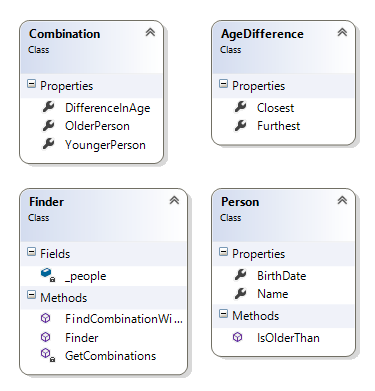The image size is (375, 391).
Task: Select the FindCombinationWi... method
Action: pyautogui.click(x=124, y=319)
